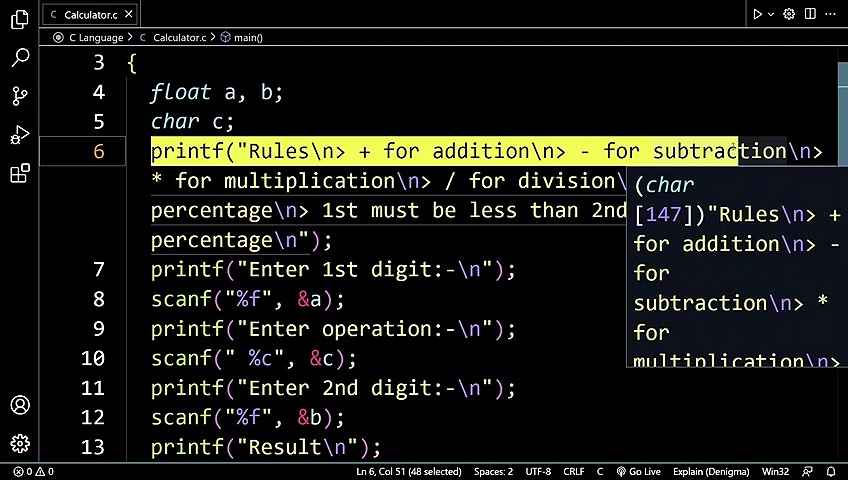Click the 'Enter operation' printf line
848x480 pixels.
click(x=333, y=329)
